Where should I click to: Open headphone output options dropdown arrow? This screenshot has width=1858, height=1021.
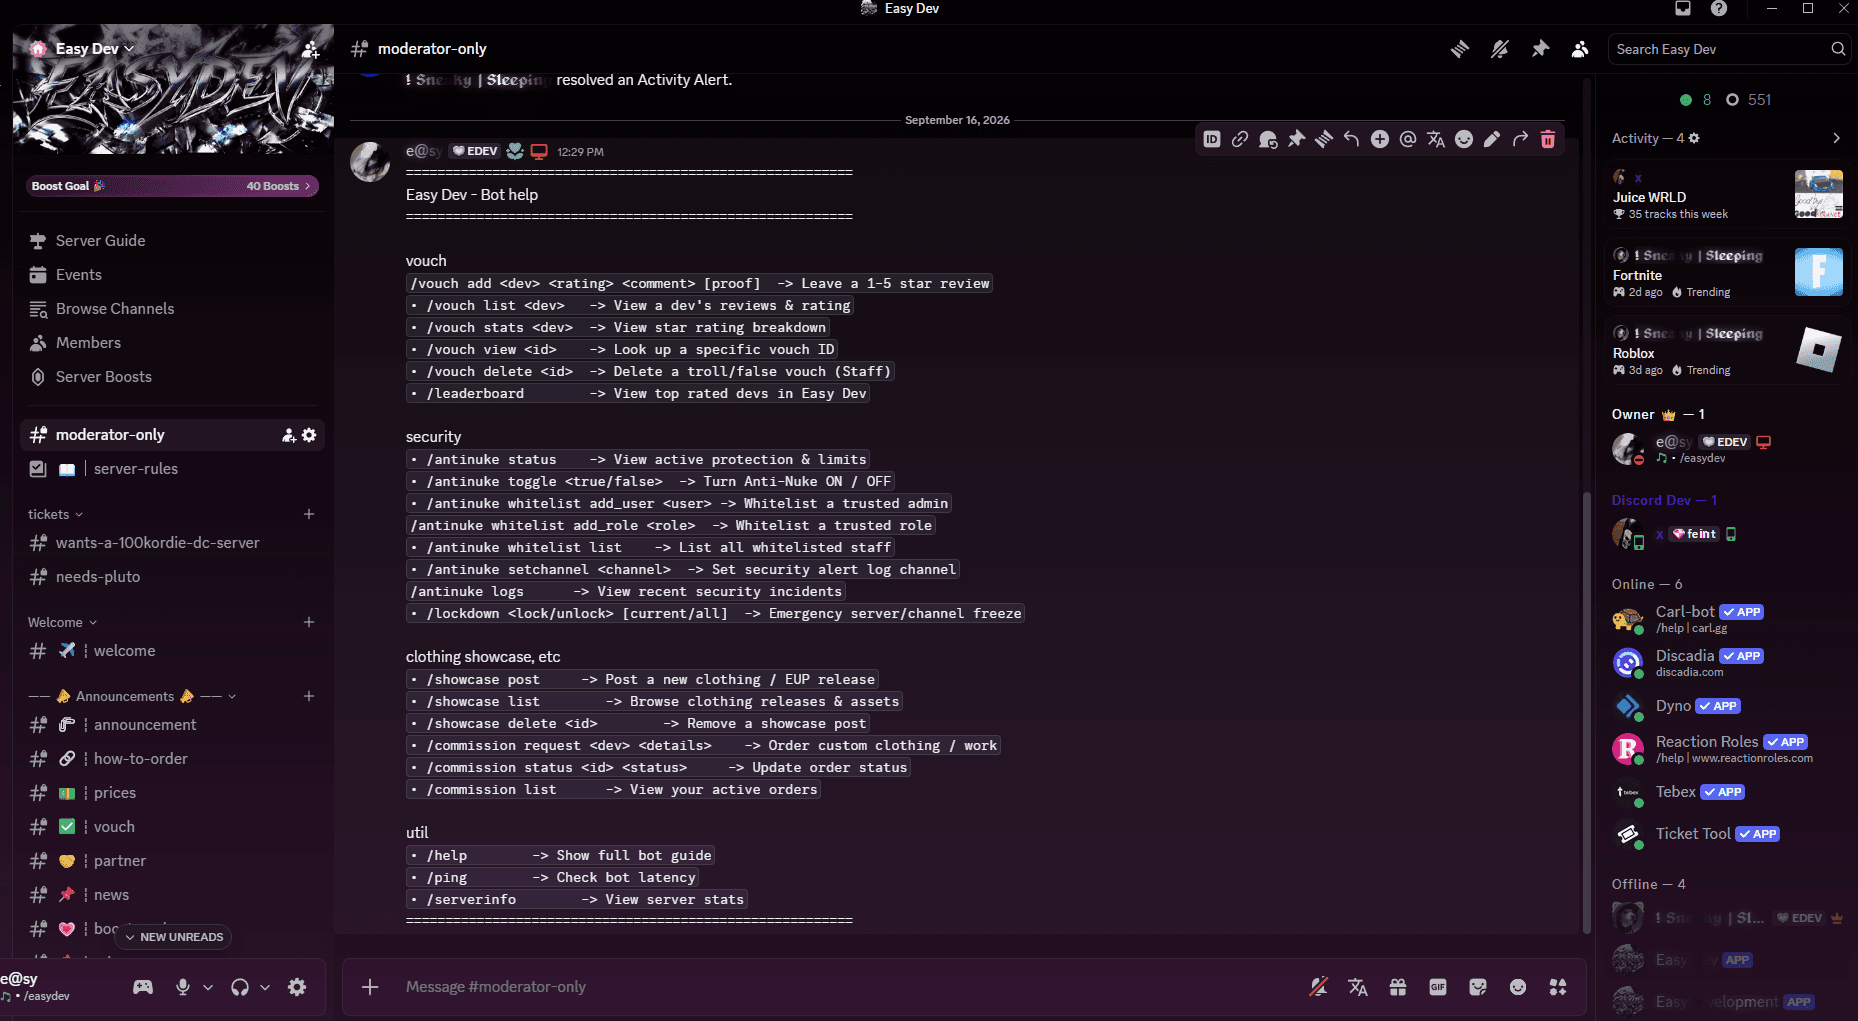point(265,987)
